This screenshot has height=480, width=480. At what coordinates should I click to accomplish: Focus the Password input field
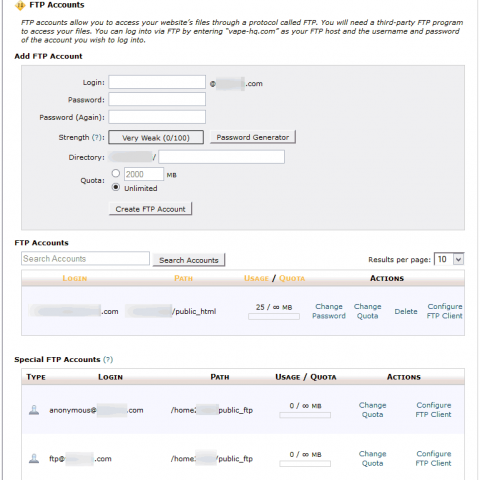(x=157, y=99)
